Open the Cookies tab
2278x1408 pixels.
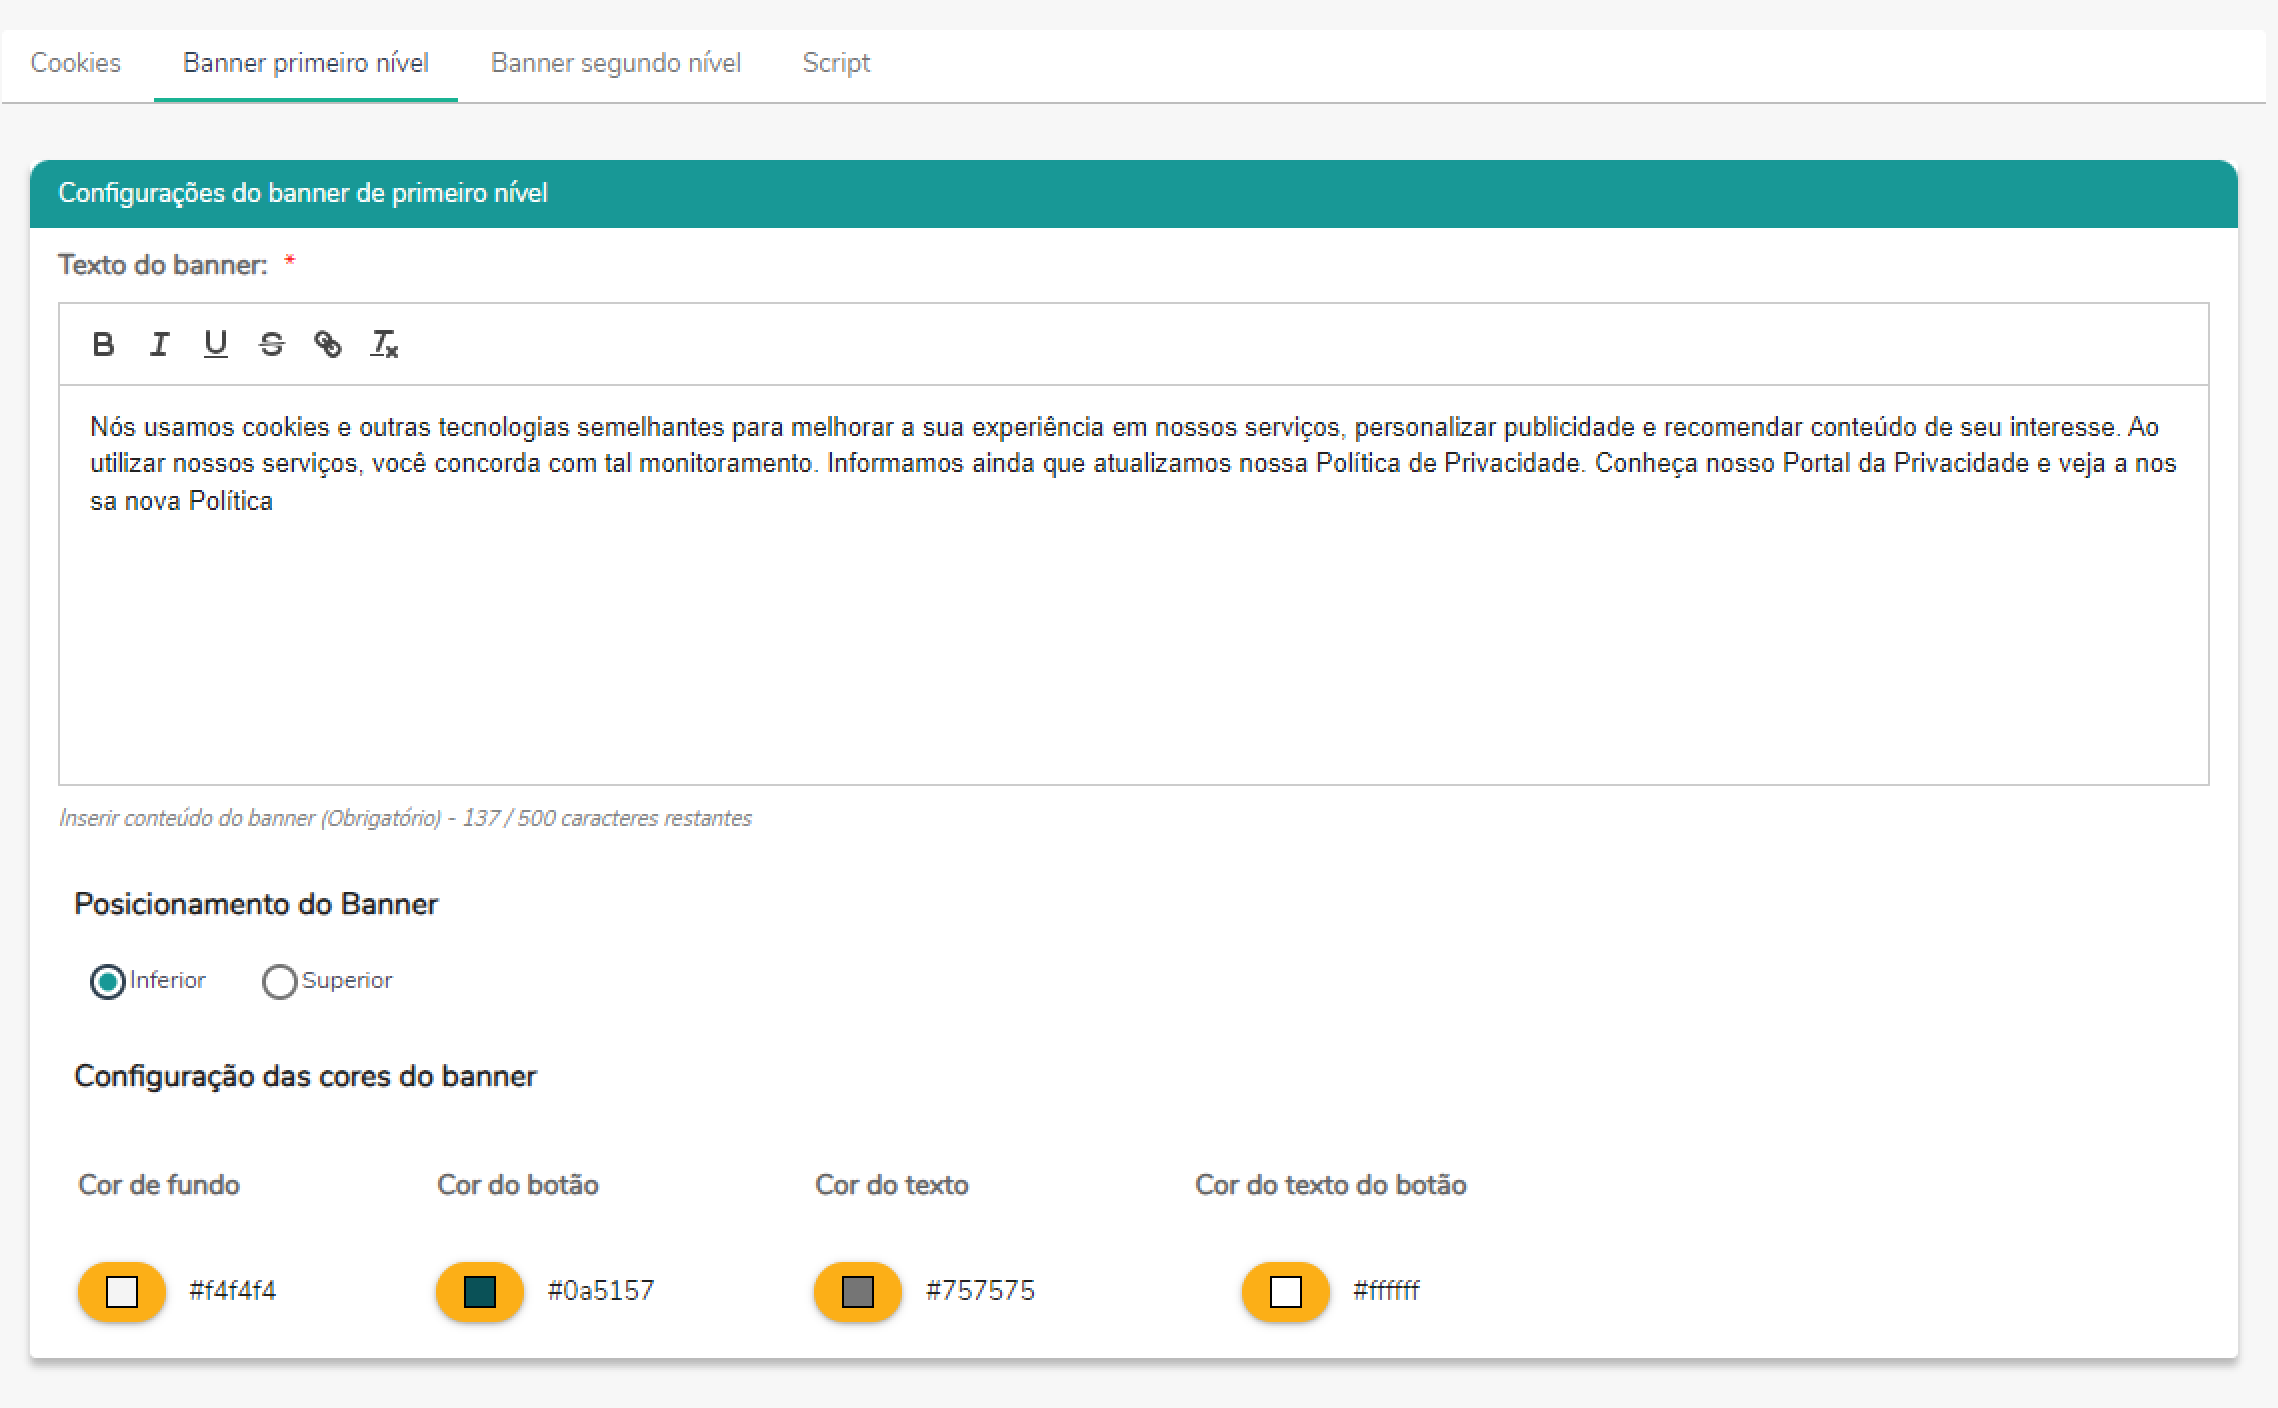pyautogui.click(x=76, y=63)
